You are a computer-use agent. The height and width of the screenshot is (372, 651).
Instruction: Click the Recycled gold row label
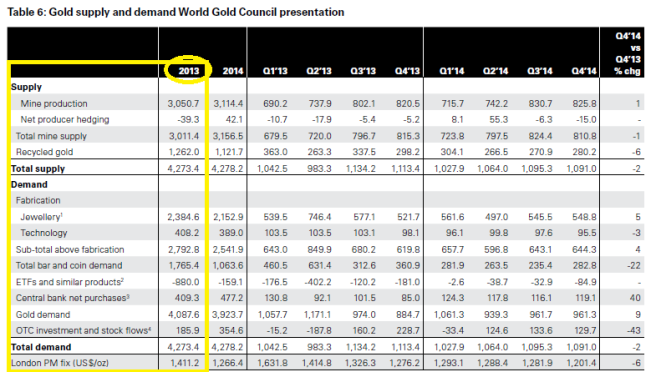44,152
